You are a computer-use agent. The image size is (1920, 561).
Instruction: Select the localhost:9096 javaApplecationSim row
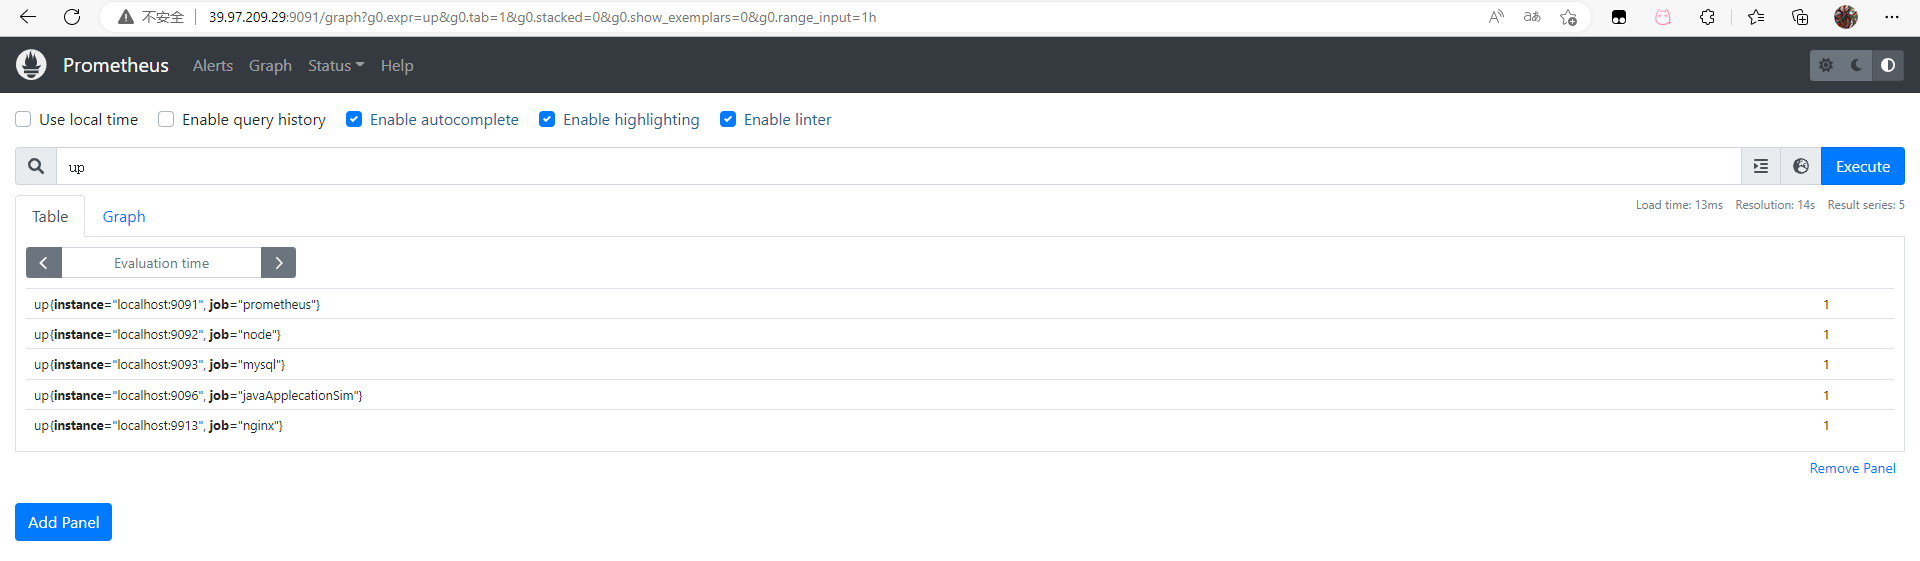point(959,395)
